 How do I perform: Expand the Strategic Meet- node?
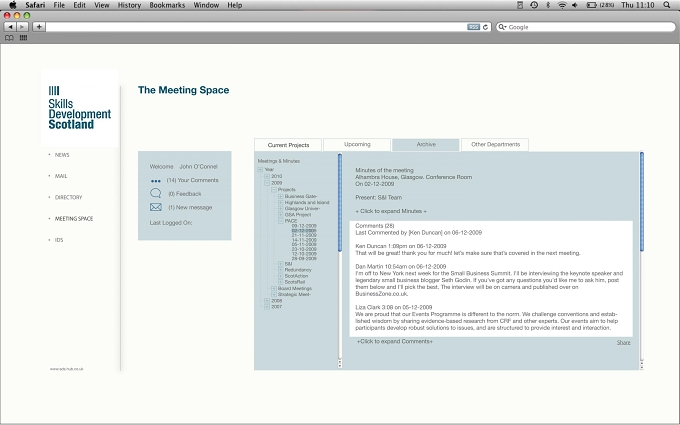[x=274, y=294]
